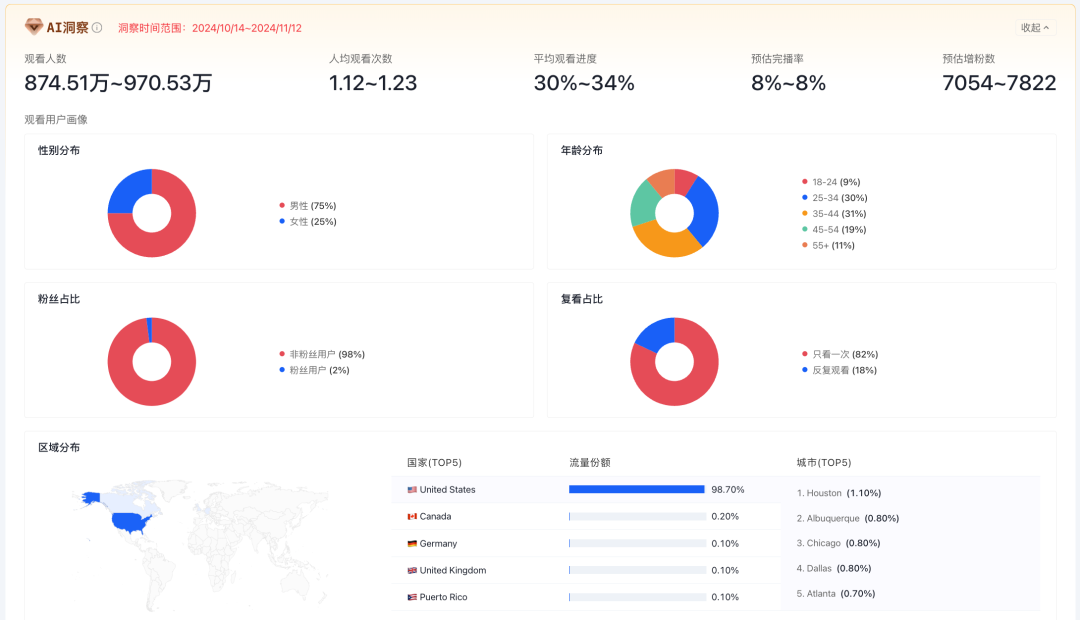The image size is (1080, 620).
Task: Click the United States 98.70% traffic bar
Action: 636,490
